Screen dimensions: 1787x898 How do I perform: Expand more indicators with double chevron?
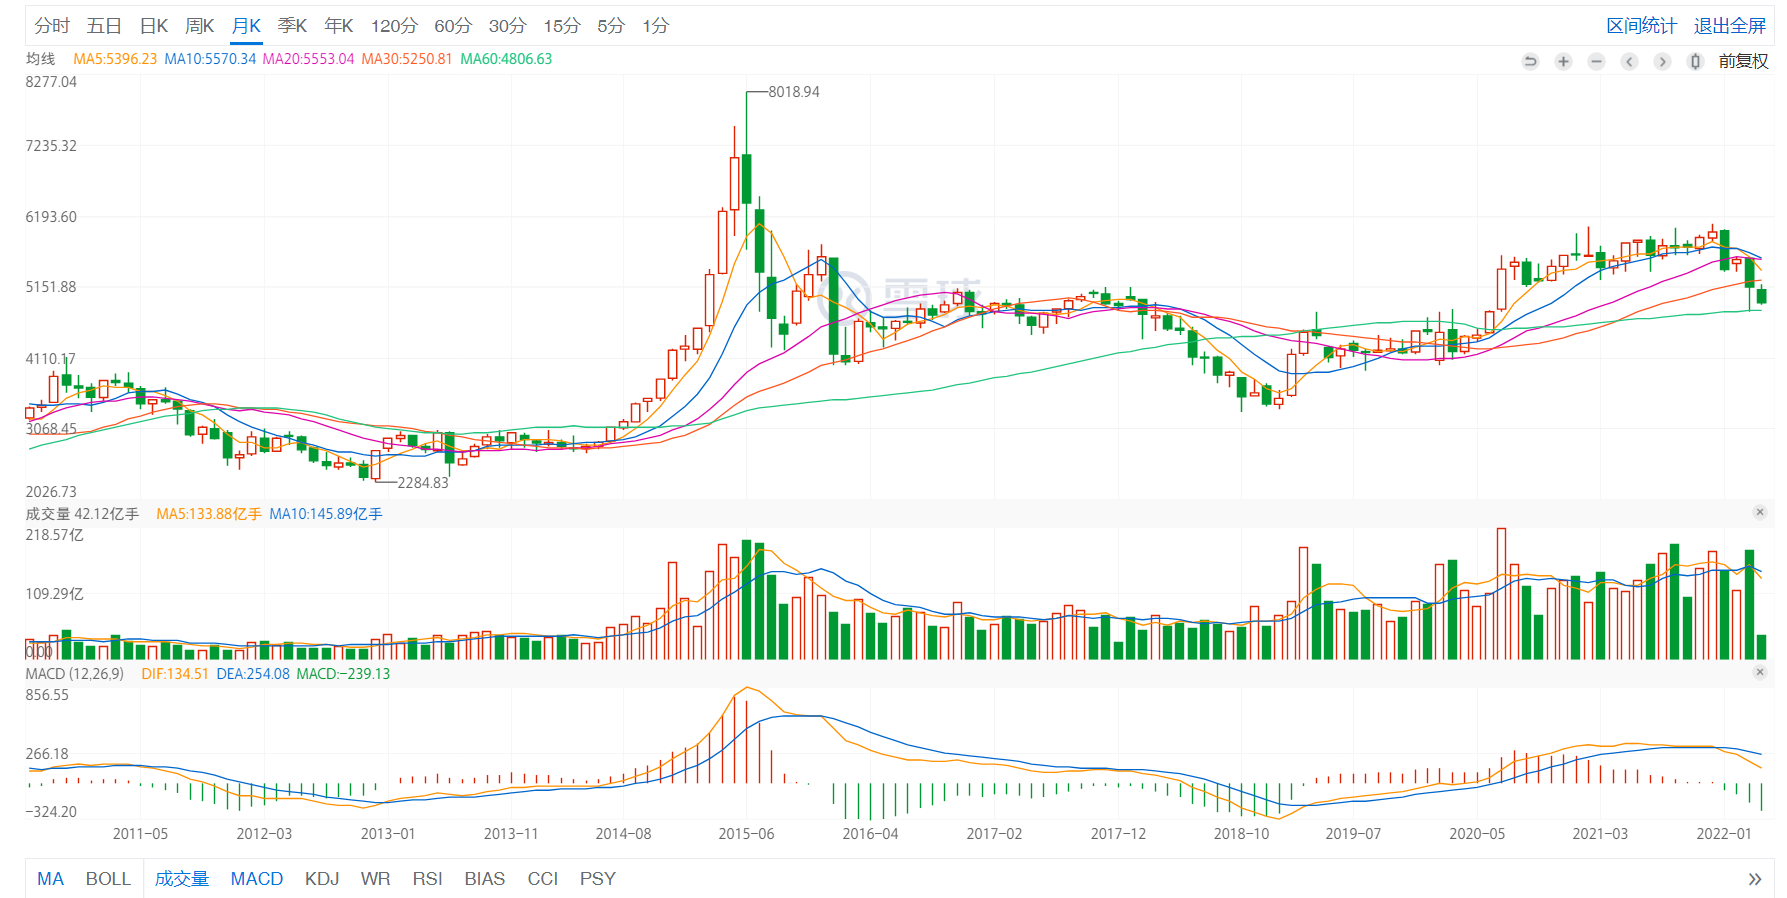[x=1754, y=879]
